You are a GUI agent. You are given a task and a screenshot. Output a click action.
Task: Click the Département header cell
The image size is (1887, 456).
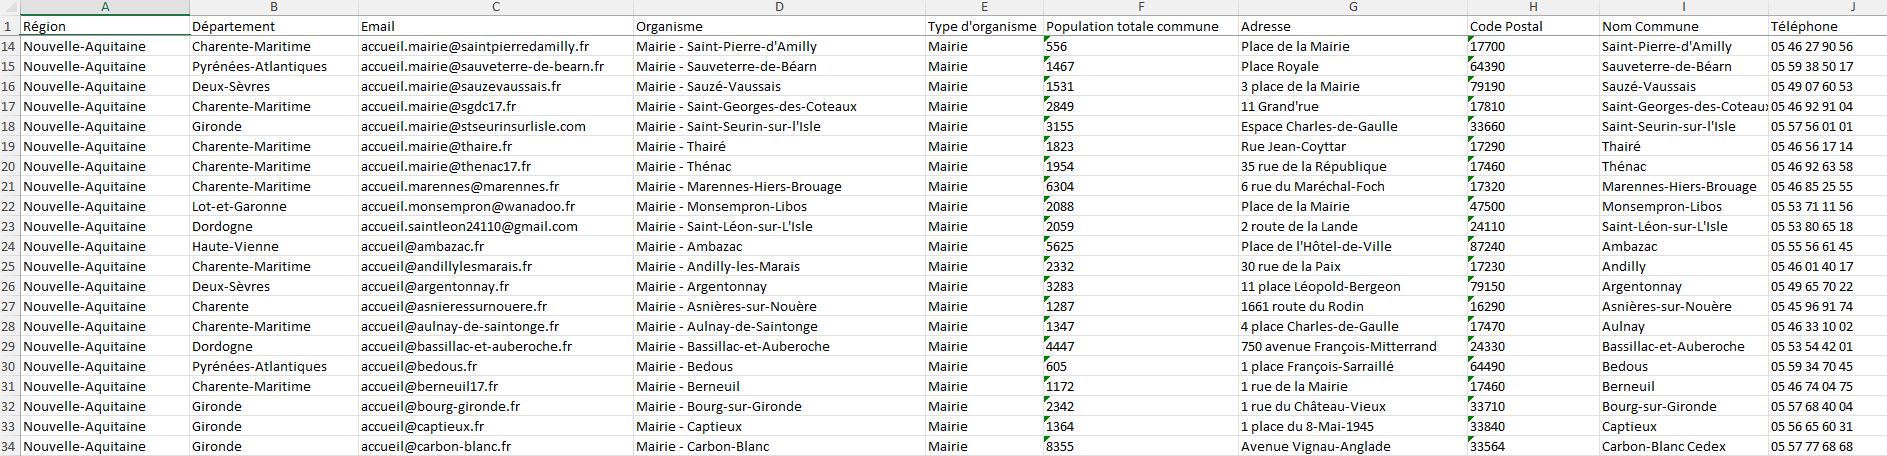(274, 26)
